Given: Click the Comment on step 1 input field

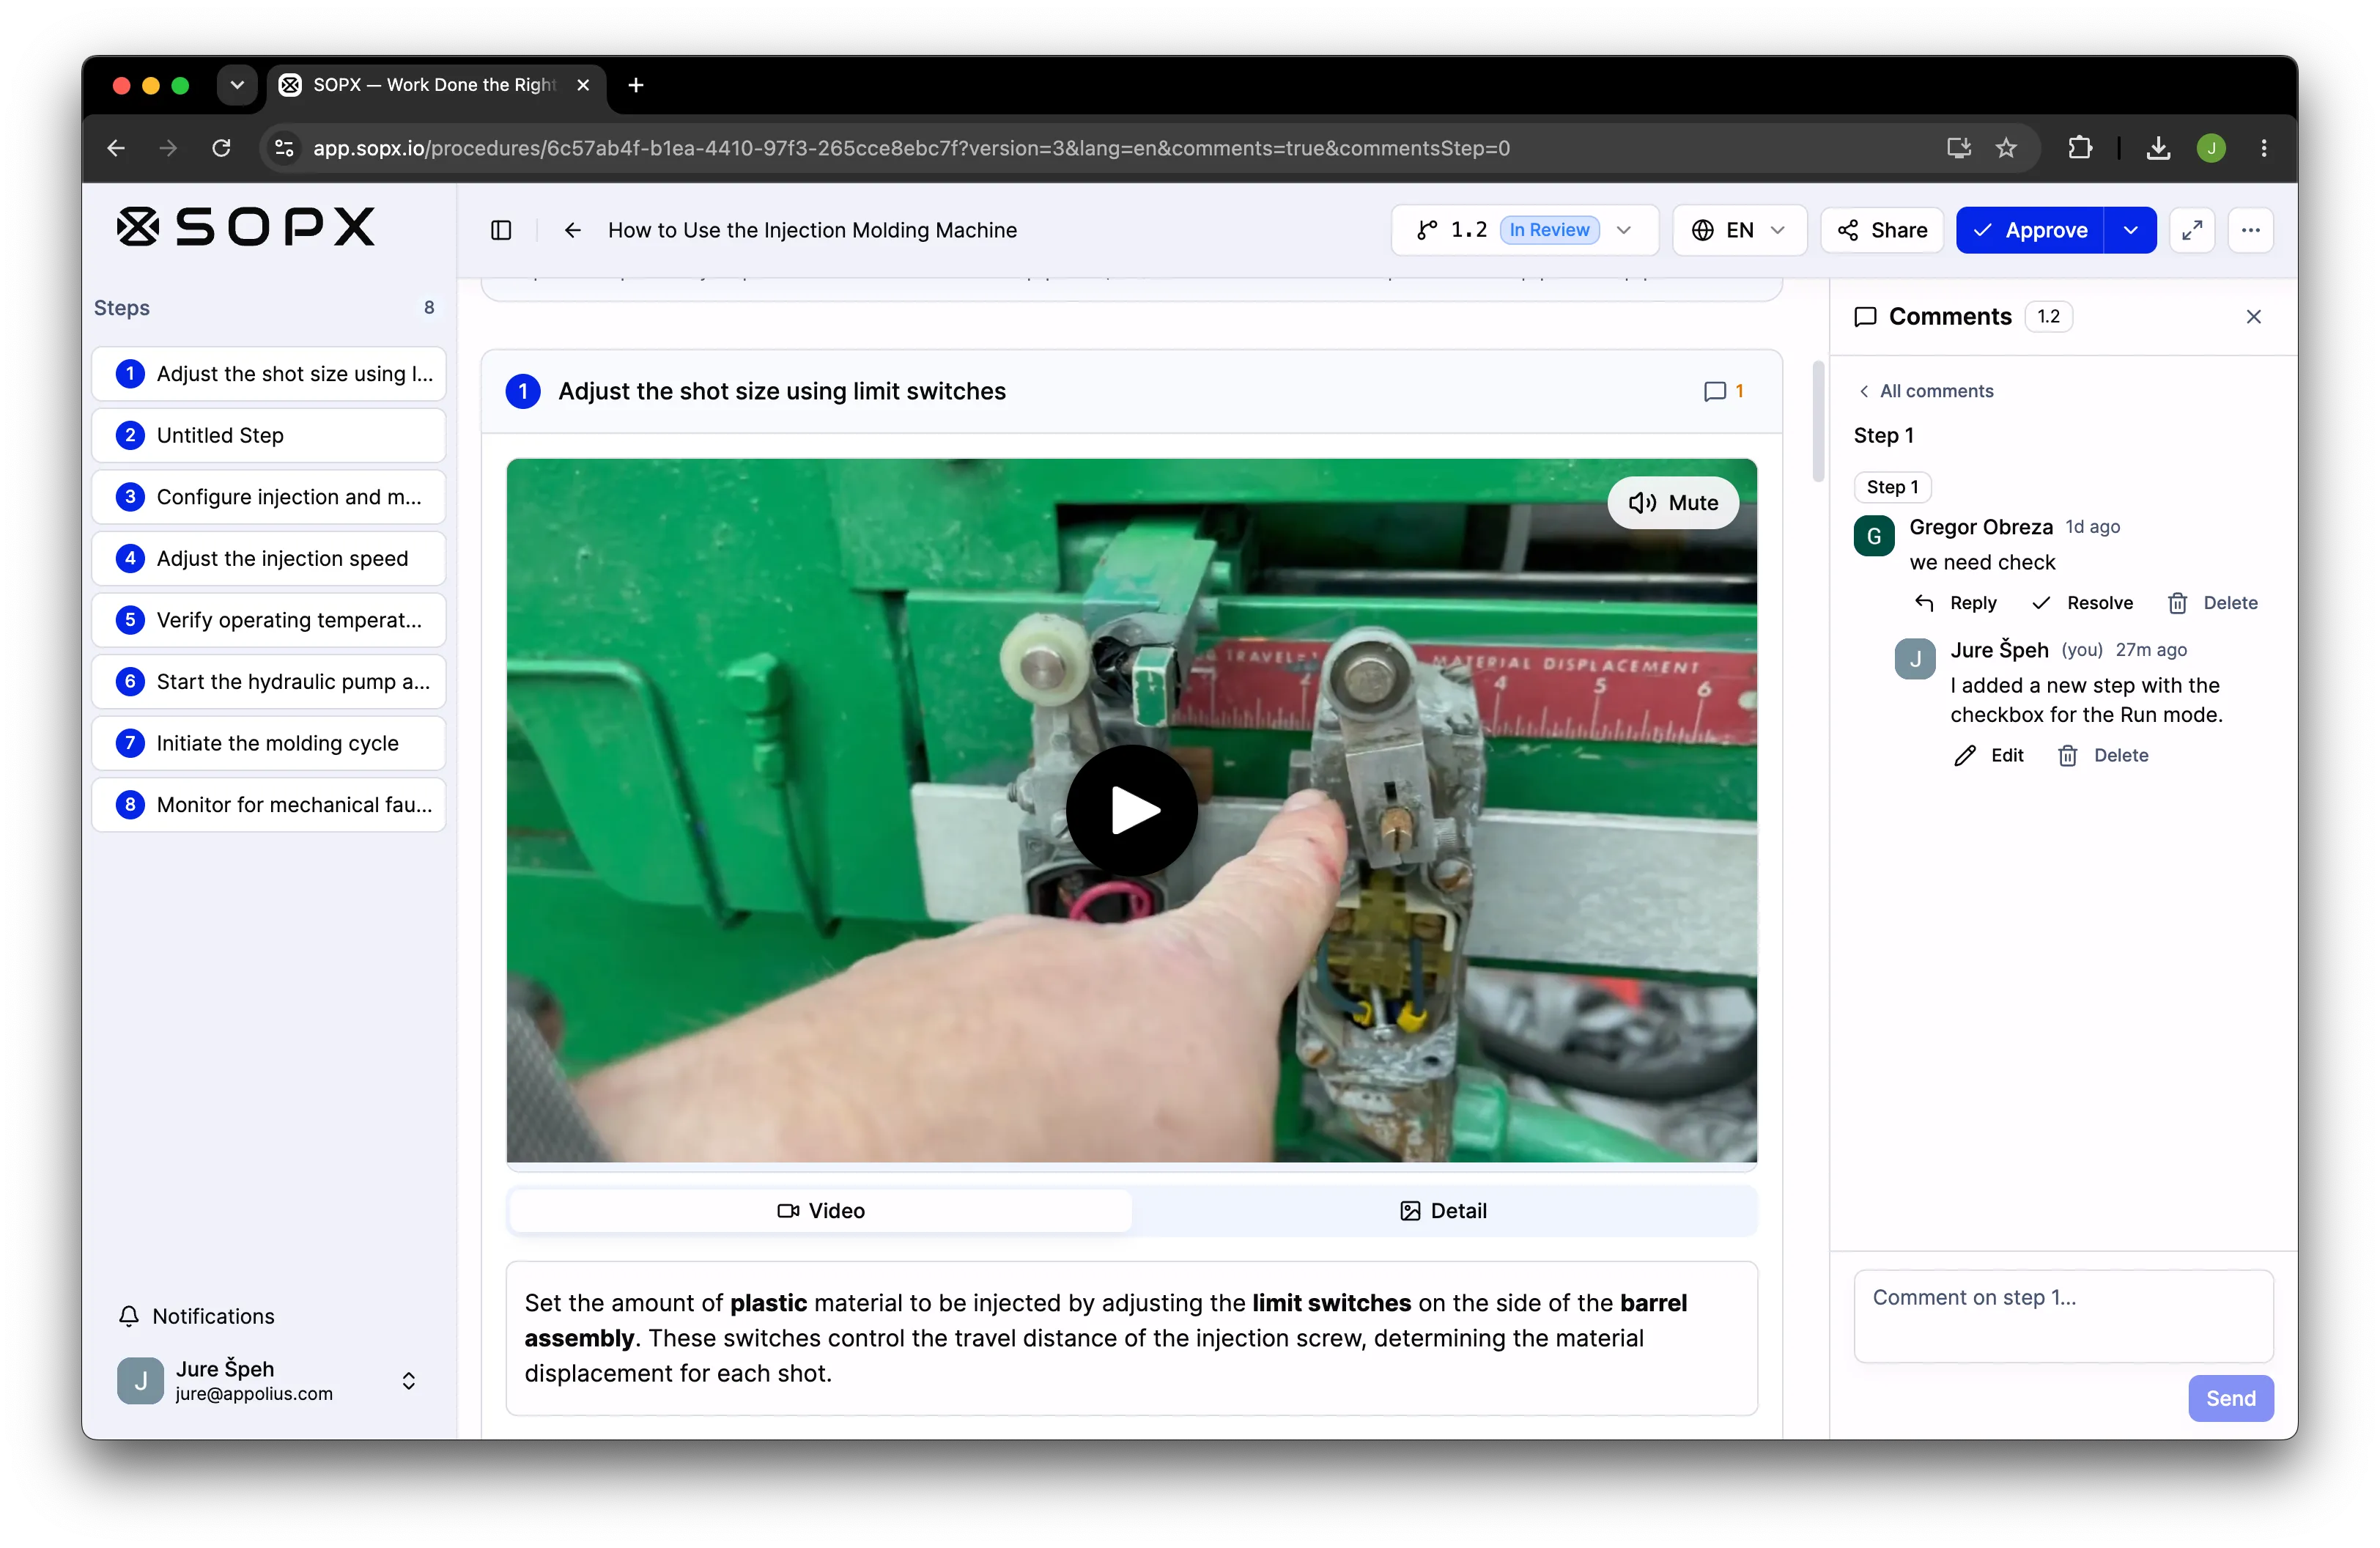Looking at the screenshot, I should click(2063, 1316).
